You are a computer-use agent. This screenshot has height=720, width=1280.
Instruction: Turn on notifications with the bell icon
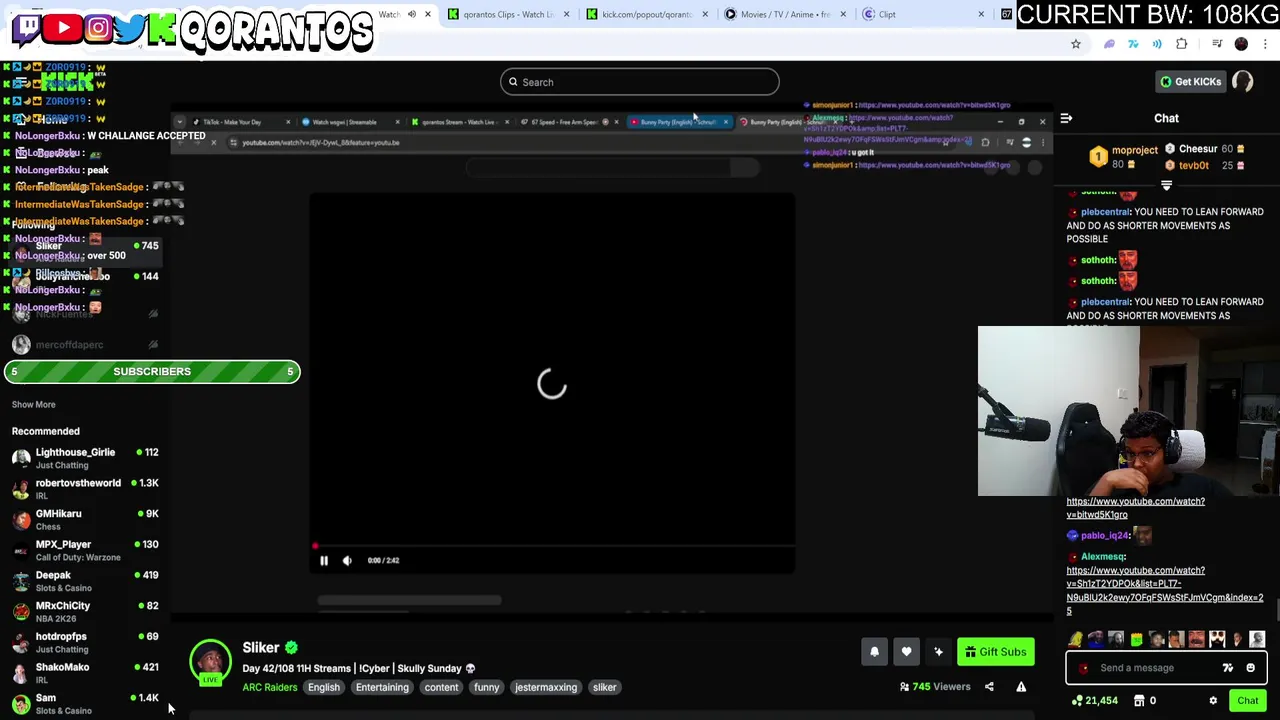[x=874, y=652]
